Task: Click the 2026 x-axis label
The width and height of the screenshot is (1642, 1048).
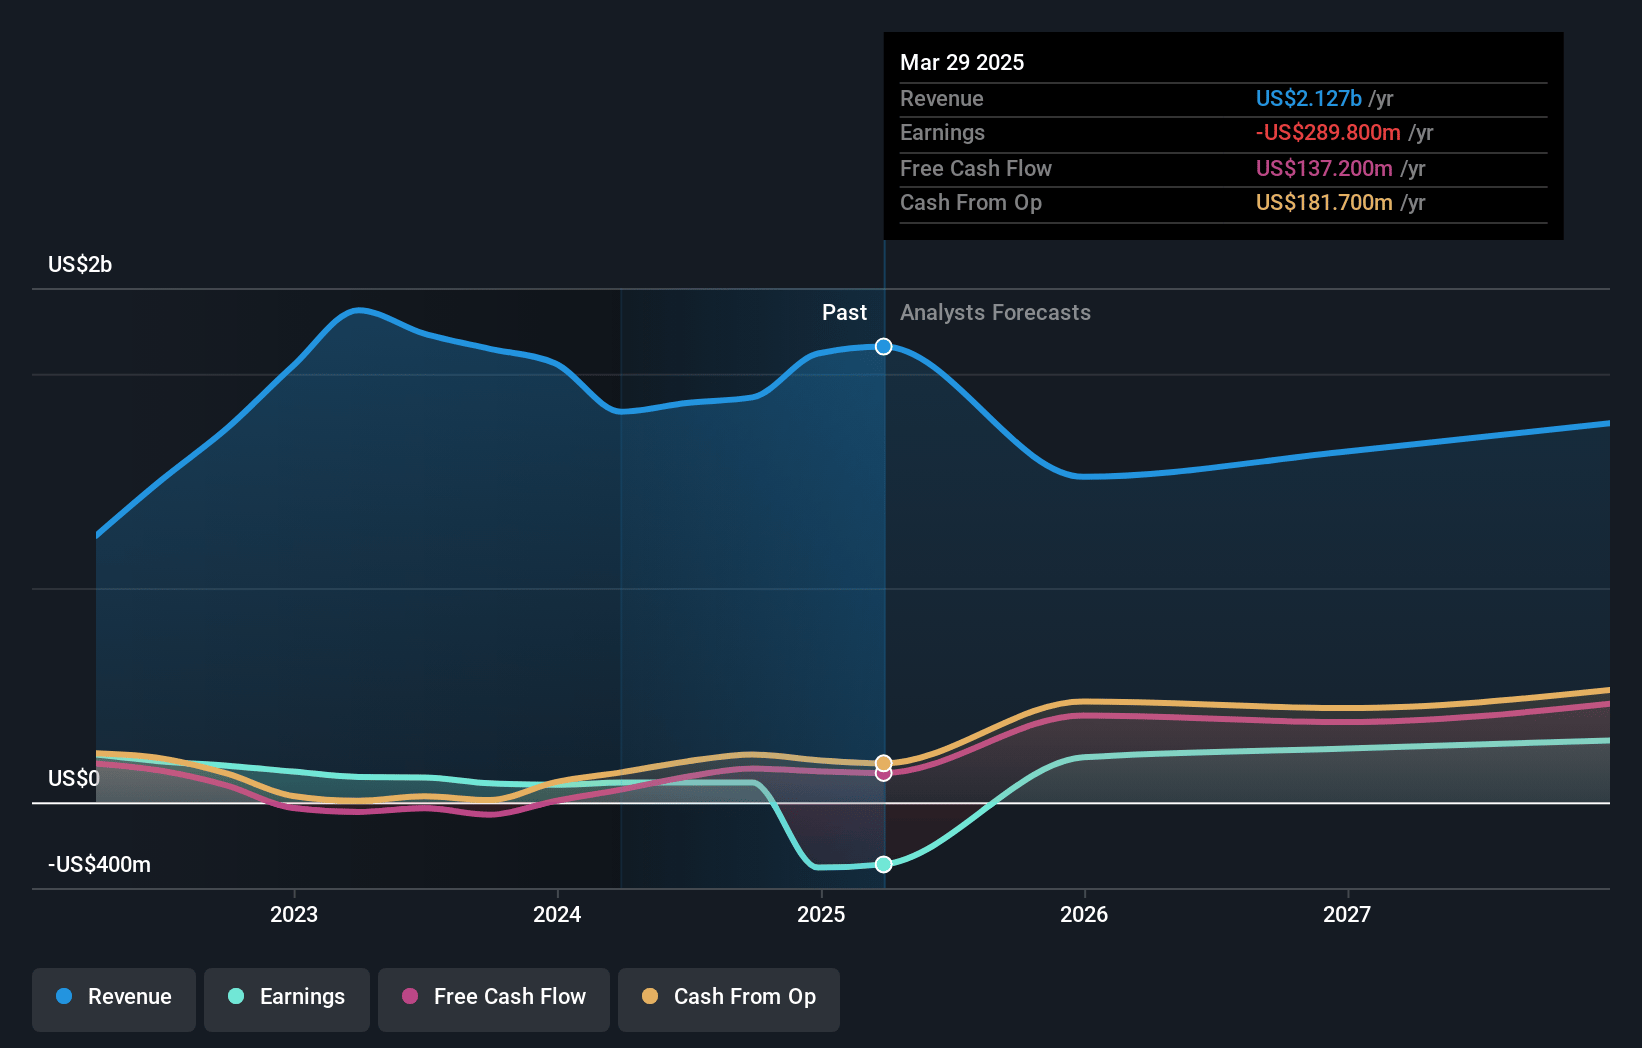Action: pos(1084,914)
